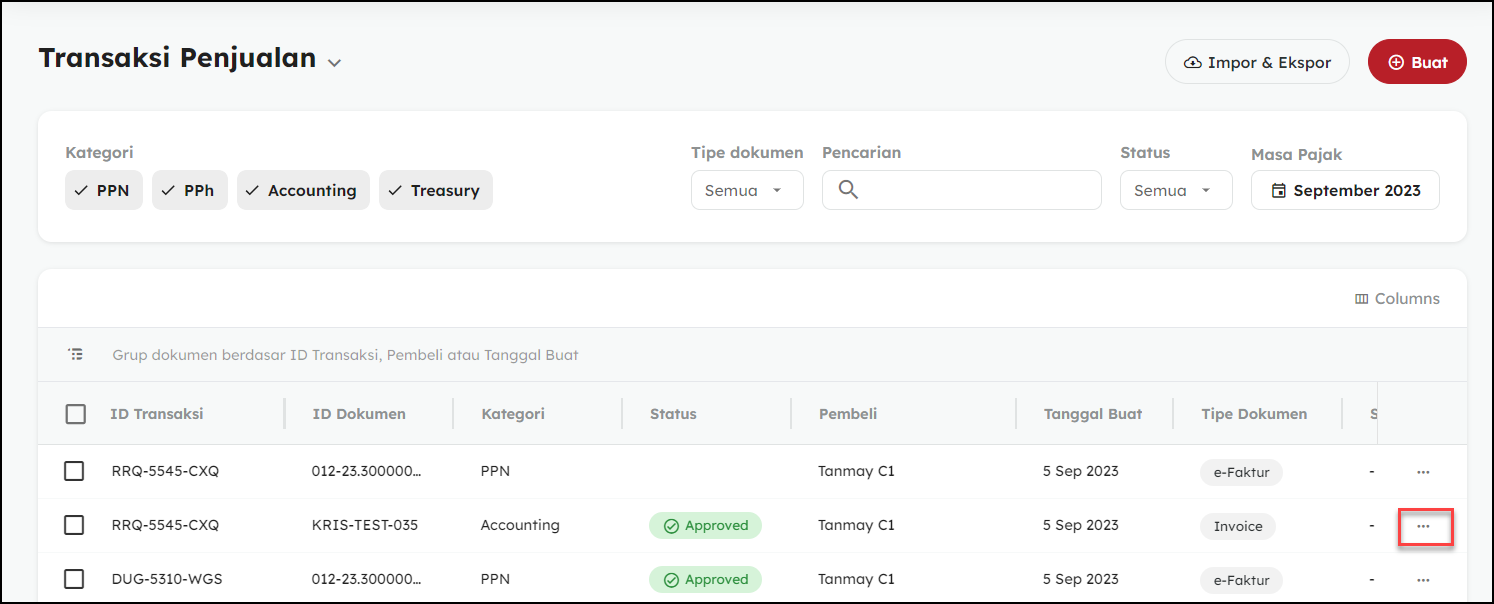The width and height of the screenshot is (1494, 604).
Task: Open three-dot menu for KRIS-TEST-035 row
Action: (x=1423, y=526)
